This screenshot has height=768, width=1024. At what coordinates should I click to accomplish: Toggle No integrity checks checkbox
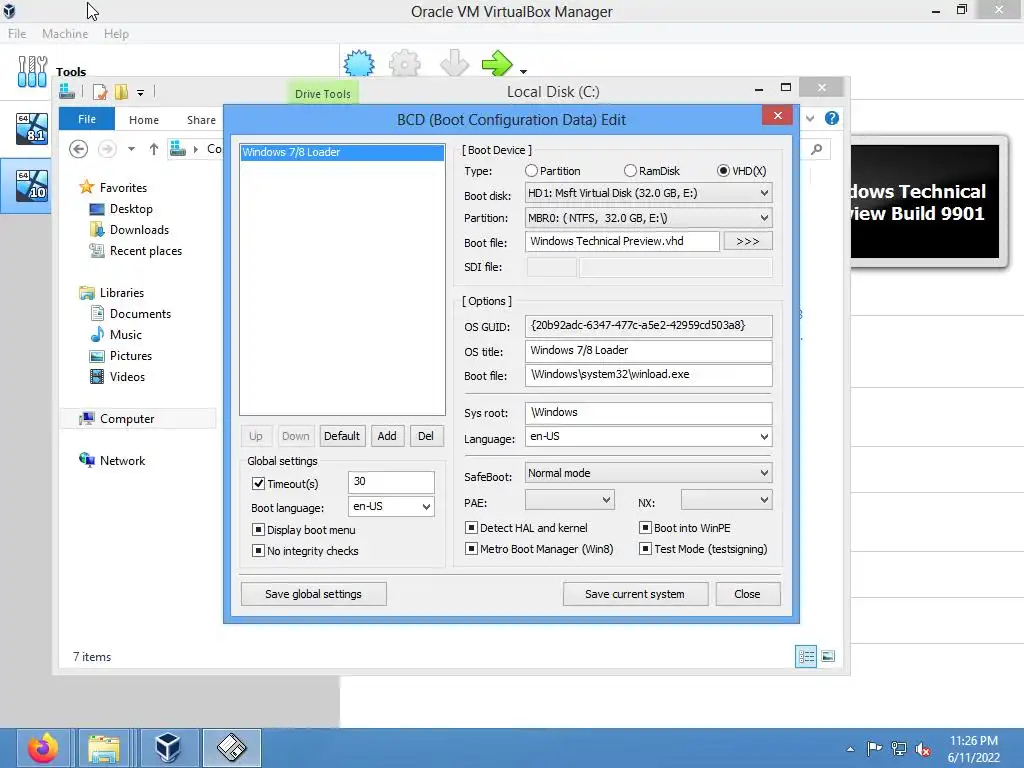pyautogui.click(x=258, y=551)
